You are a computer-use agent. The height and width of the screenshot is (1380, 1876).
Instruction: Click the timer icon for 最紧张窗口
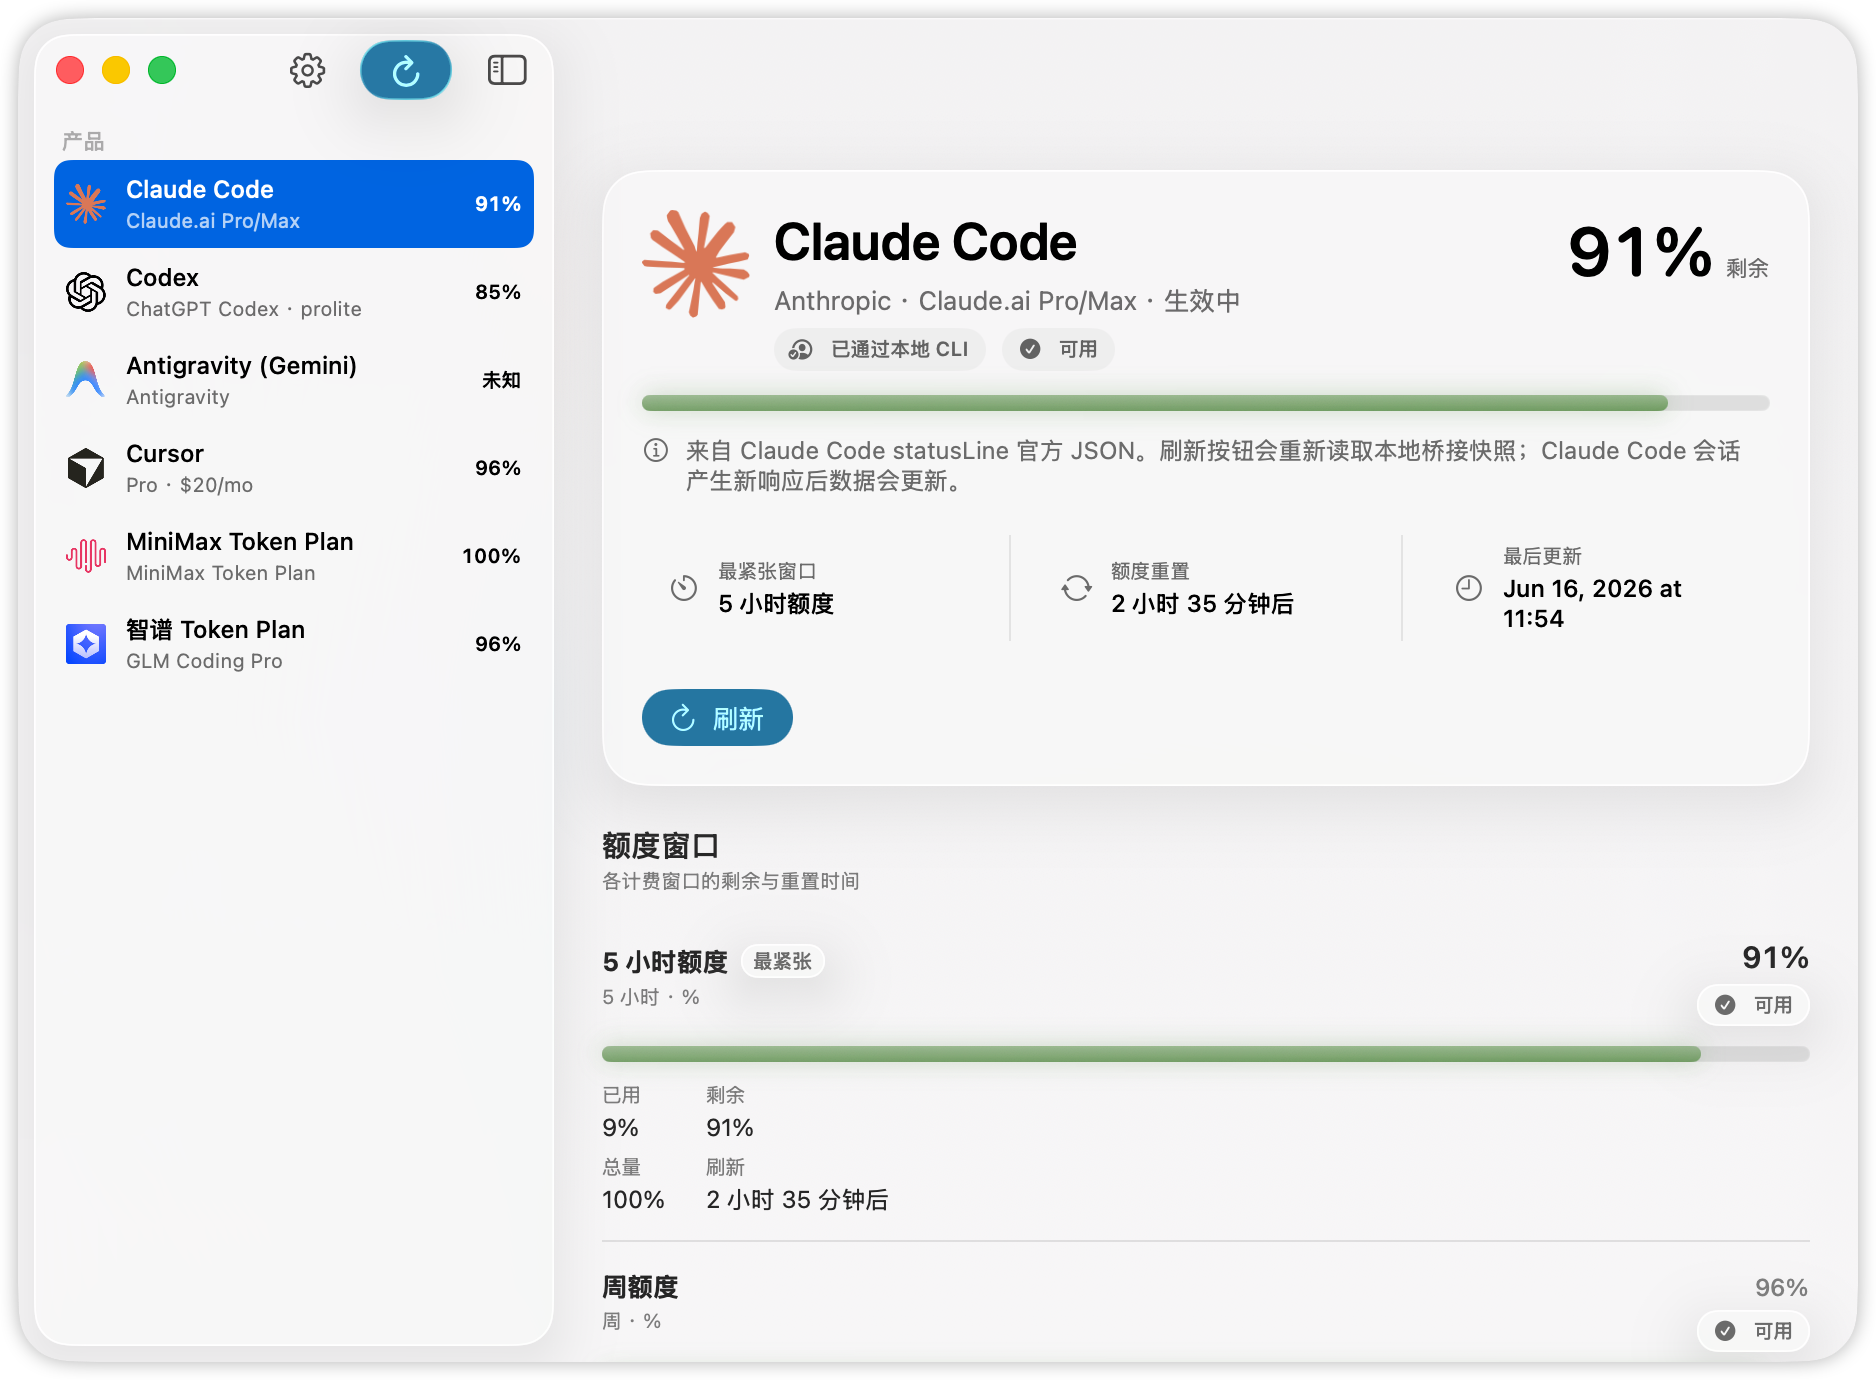(684, 588)
